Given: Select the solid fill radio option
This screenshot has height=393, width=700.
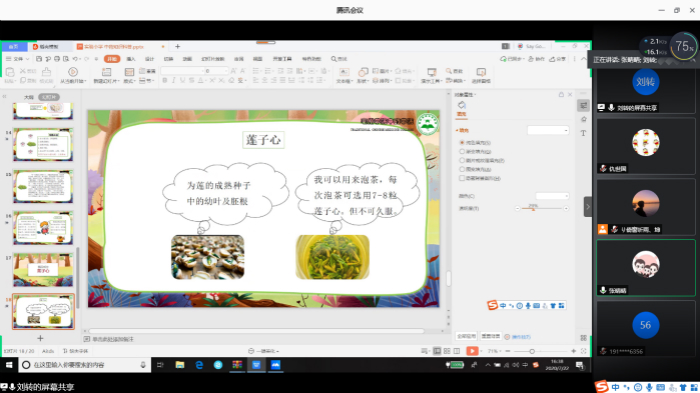Looking at the screenshot, I should (x=462, y=142).
